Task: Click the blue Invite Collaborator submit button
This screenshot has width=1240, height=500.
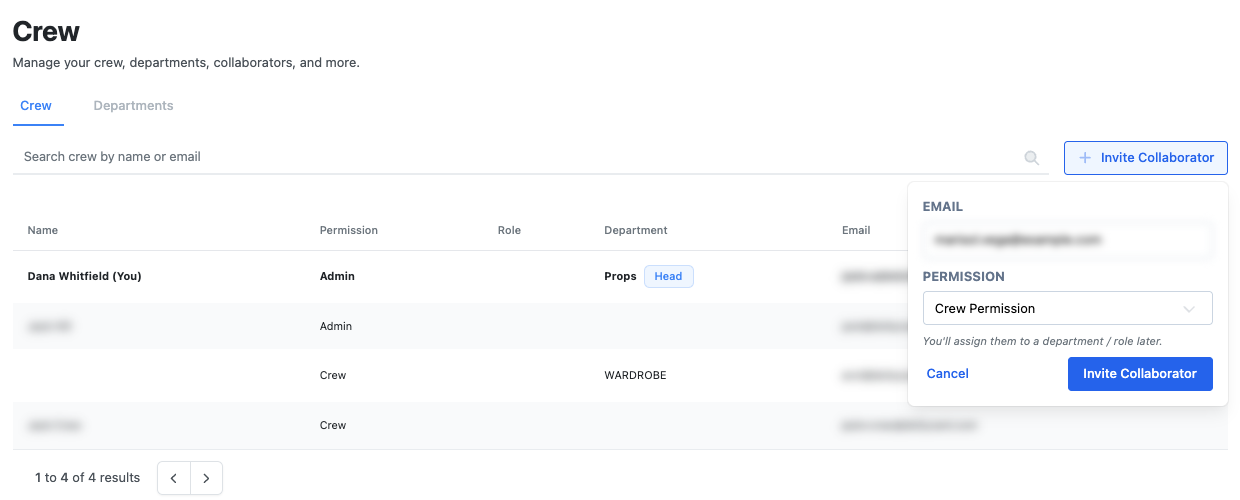Action: coord(1140,374)
